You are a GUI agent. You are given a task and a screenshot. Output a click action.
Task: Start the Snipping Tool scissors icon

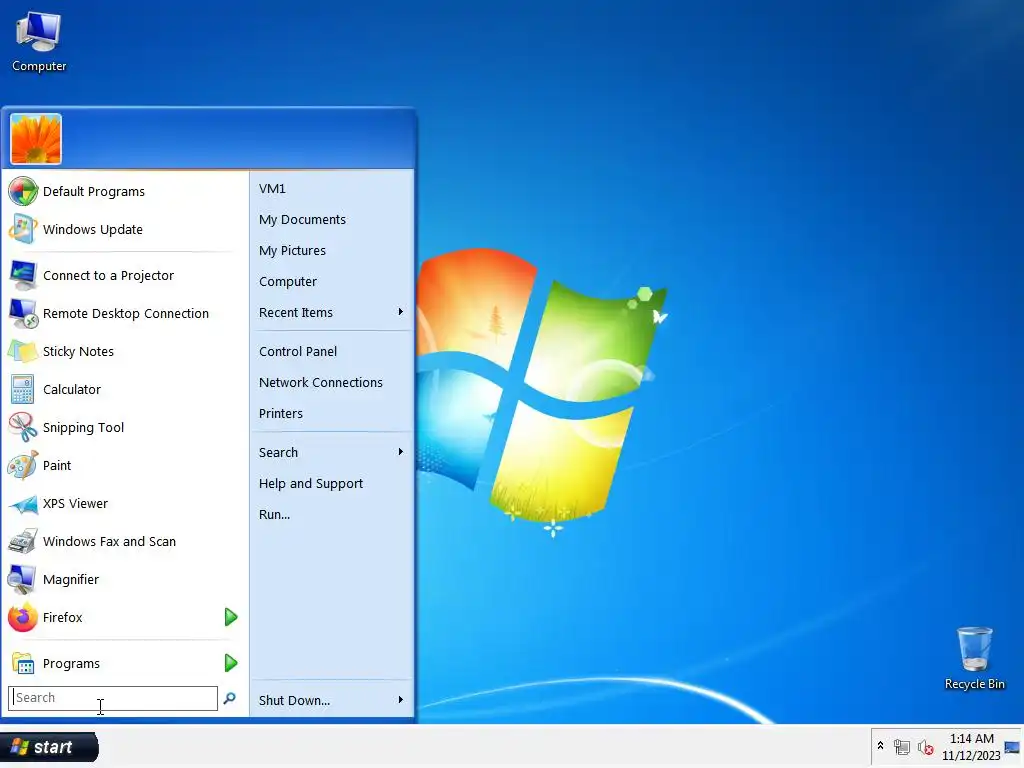[x=23, y=427]
